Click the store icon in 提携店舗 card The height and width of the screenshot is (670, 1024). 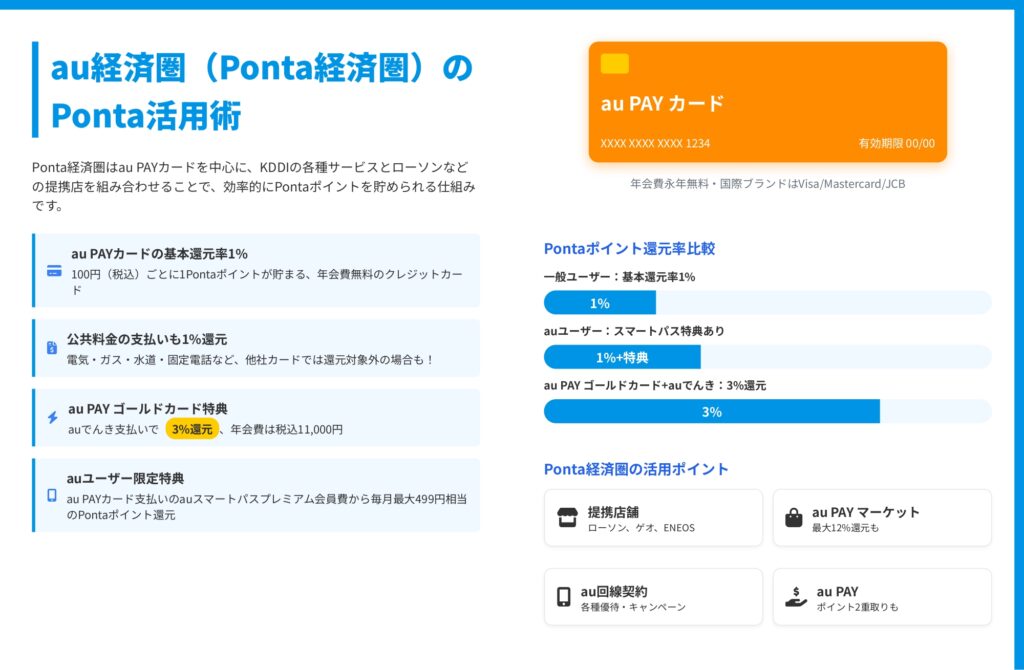[567, 518]
